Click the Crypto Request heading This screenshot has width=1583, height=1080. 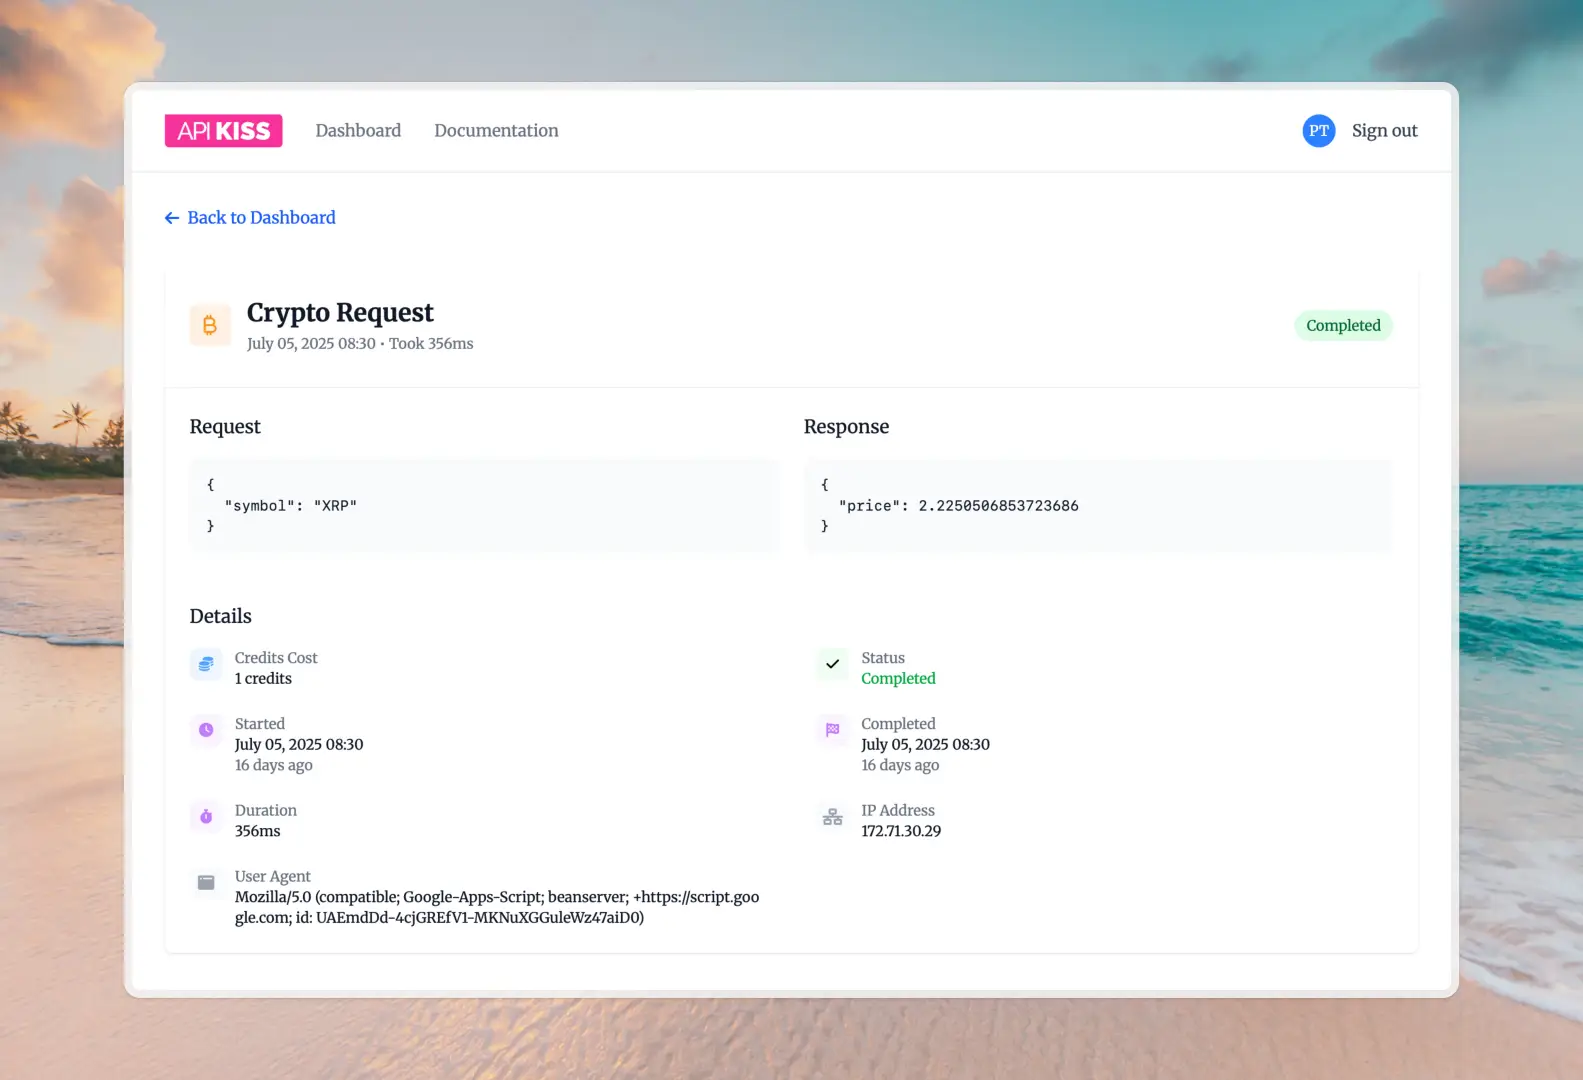pos(340,313)
